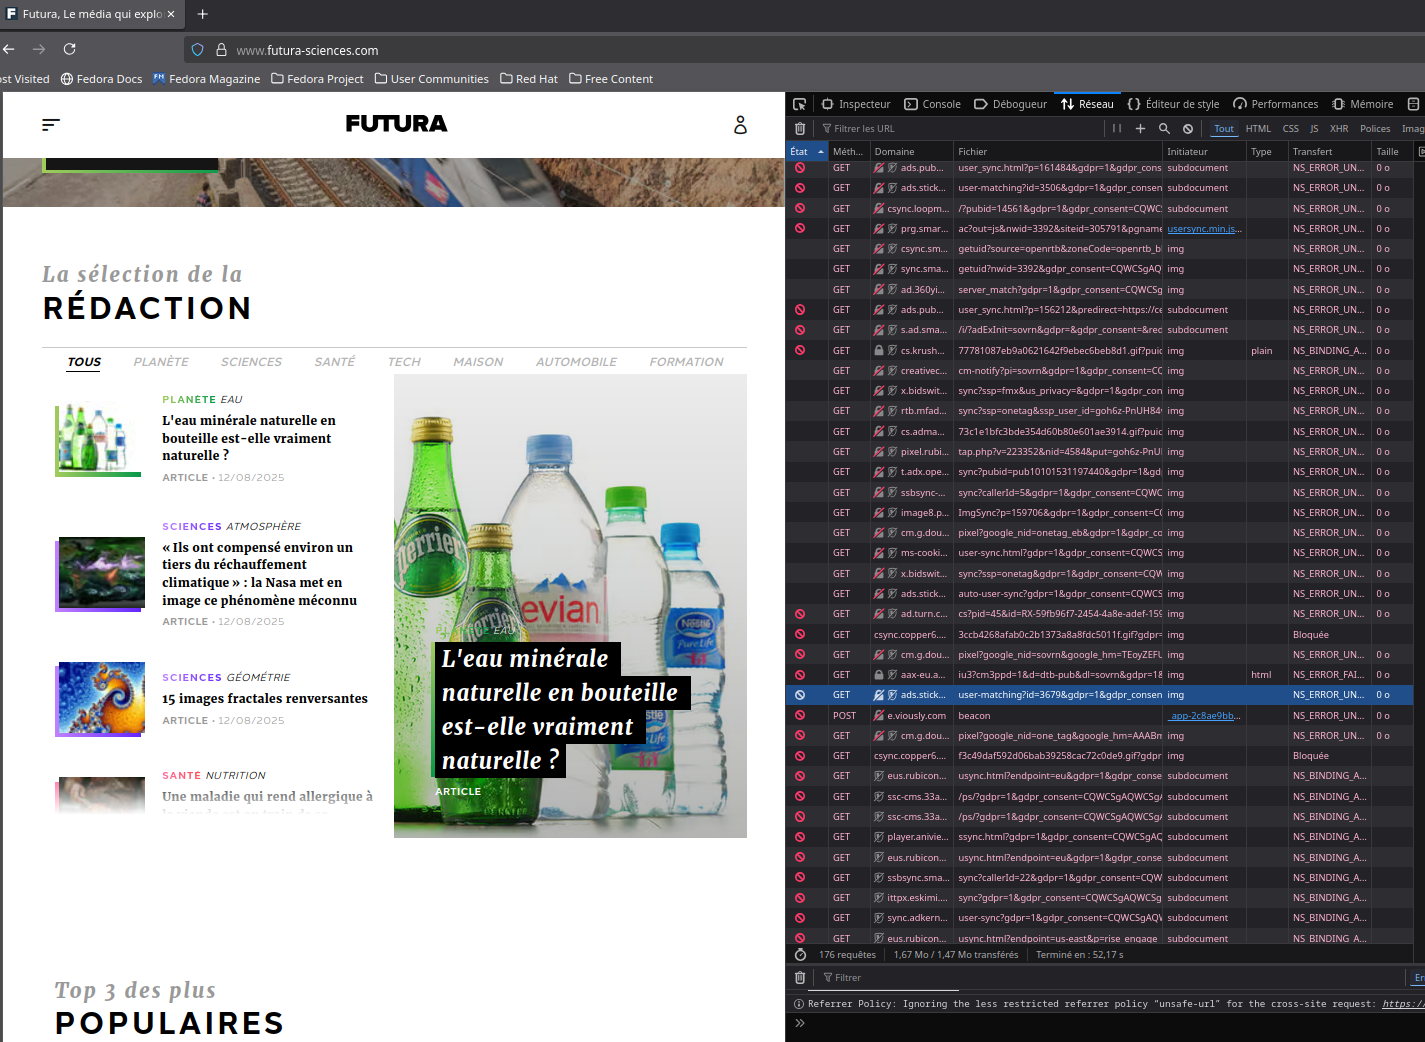This screenshot has width=1425, height=1042.
Task: Open article '15 images fractales renversantes'
Action: point(265,699)
